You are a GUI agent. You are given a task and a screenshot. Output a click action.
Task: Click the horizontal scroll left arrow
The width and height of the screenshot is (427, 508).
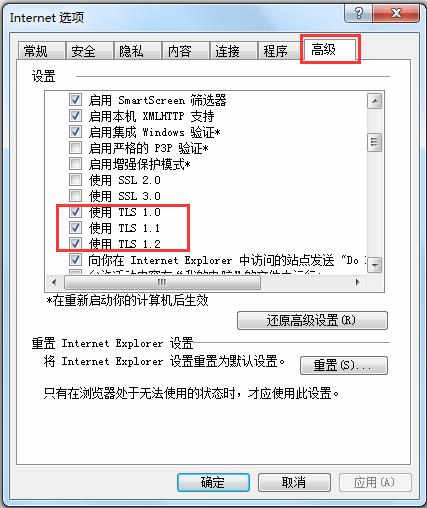(54, 283)
